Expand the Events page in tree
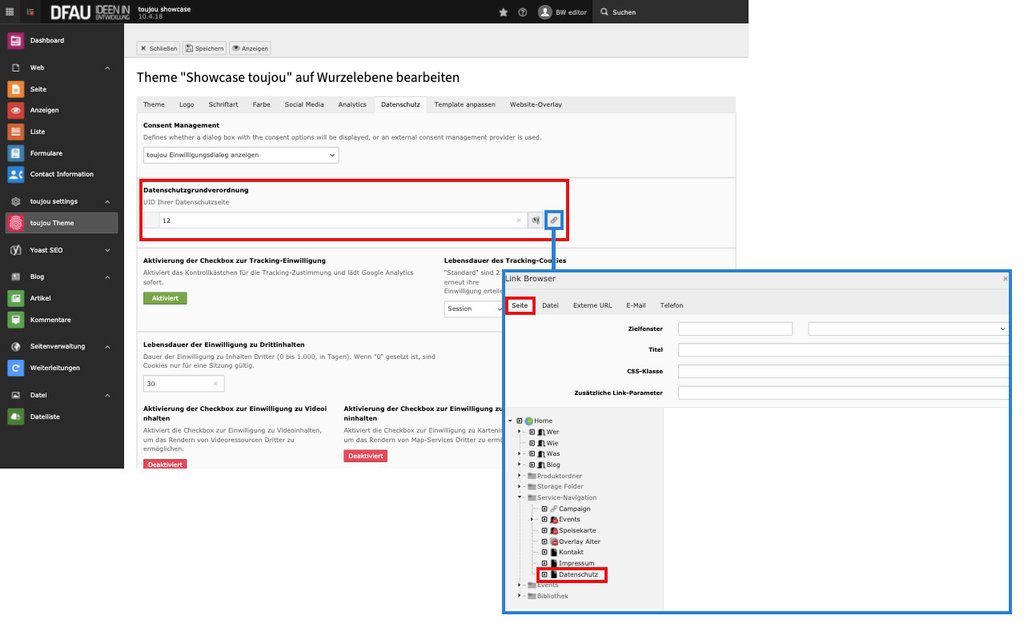 click(x=533, y=519)
